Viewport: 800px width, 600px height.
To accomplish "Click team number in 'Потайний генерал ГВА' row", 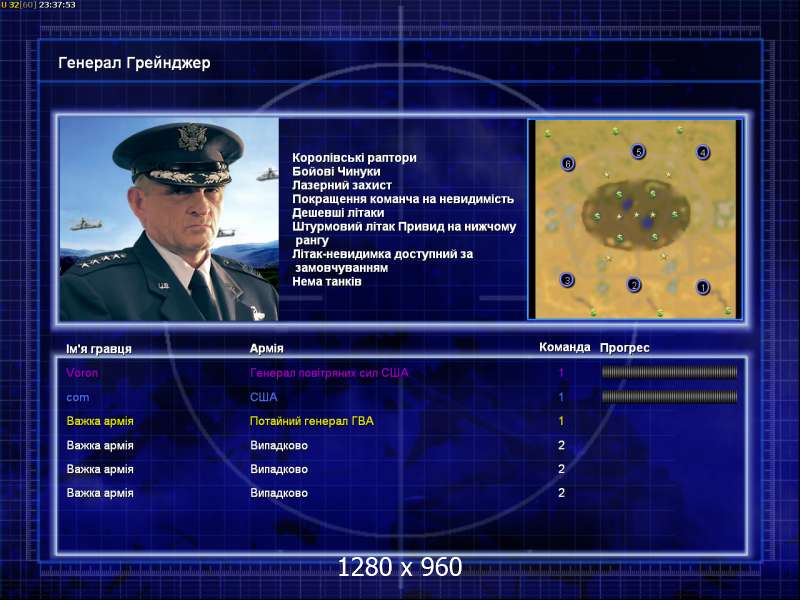I will [x=561, y=421].
